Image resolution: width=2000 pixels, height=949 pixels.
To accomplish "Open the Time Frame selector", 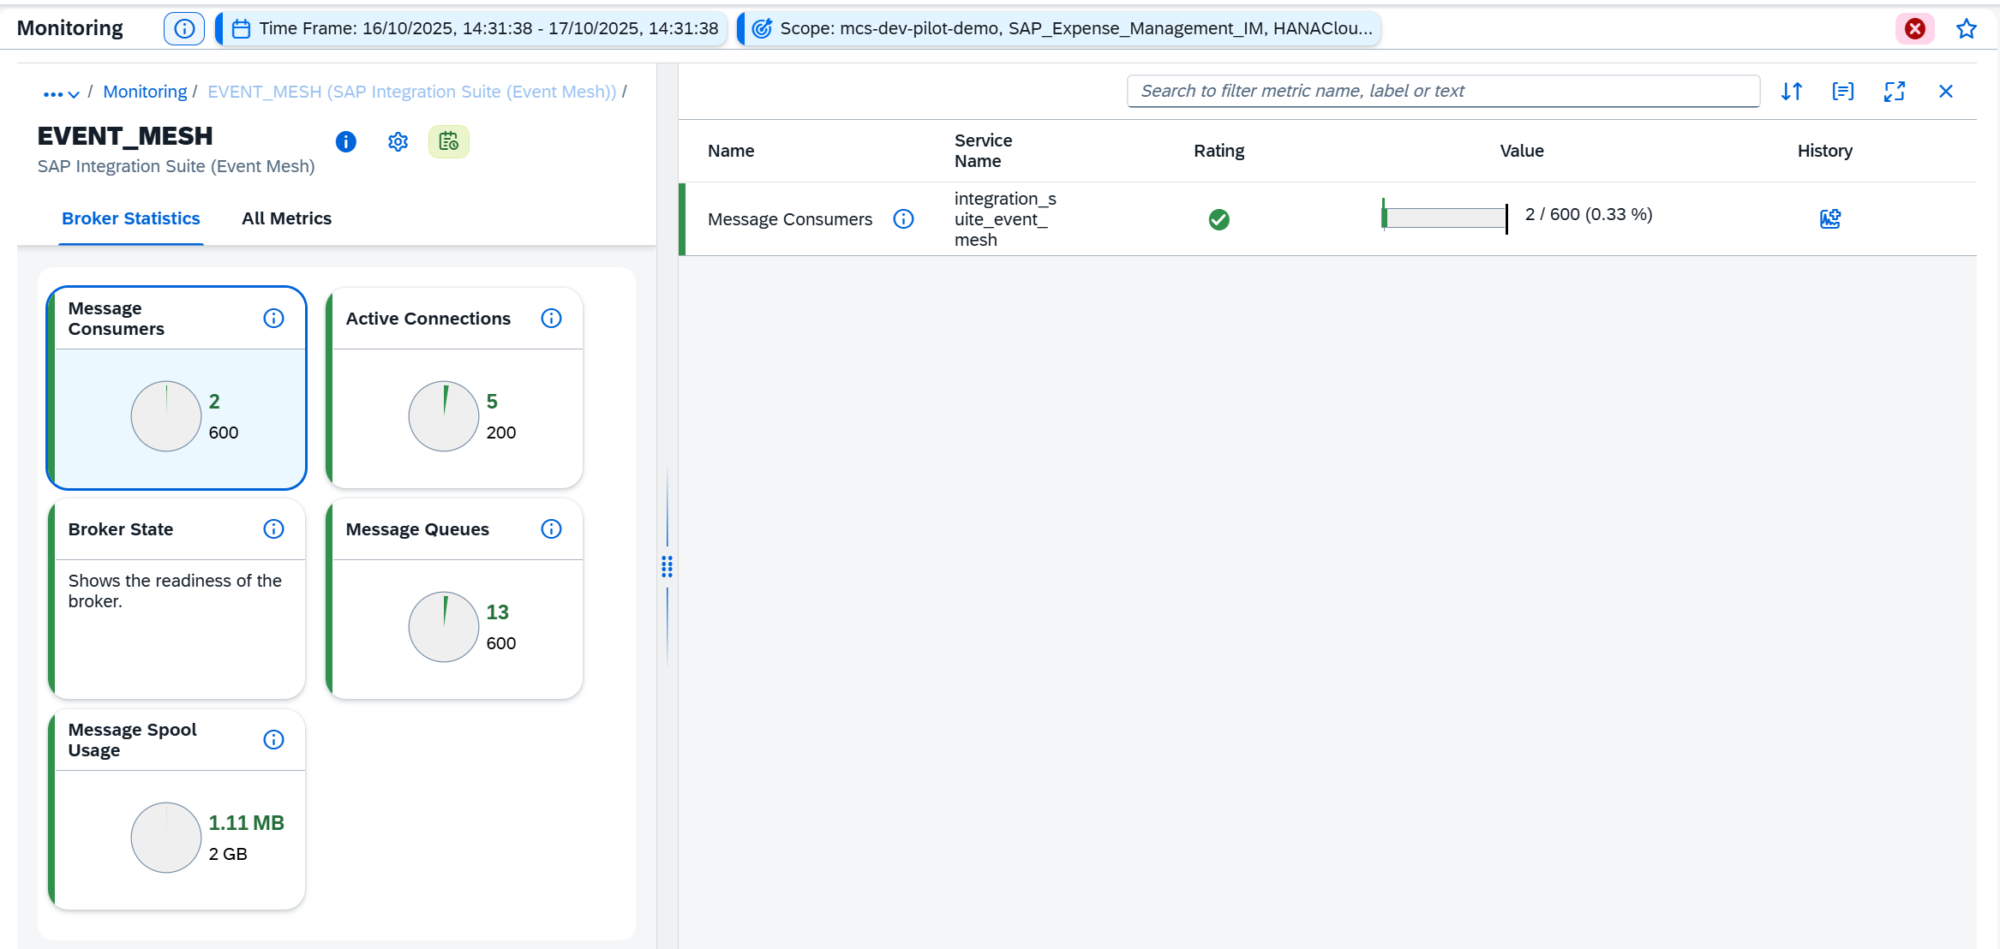I will point(475,29).
